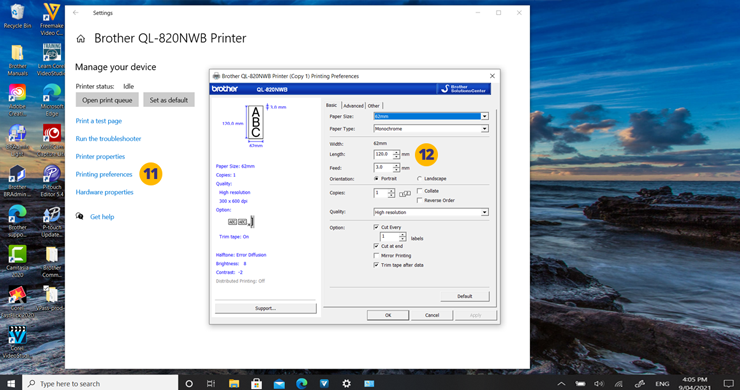This screenshot has height=390, width=740.
Task: Launch Camtasia 2020 from desktop
Action: tap(17, 262)
